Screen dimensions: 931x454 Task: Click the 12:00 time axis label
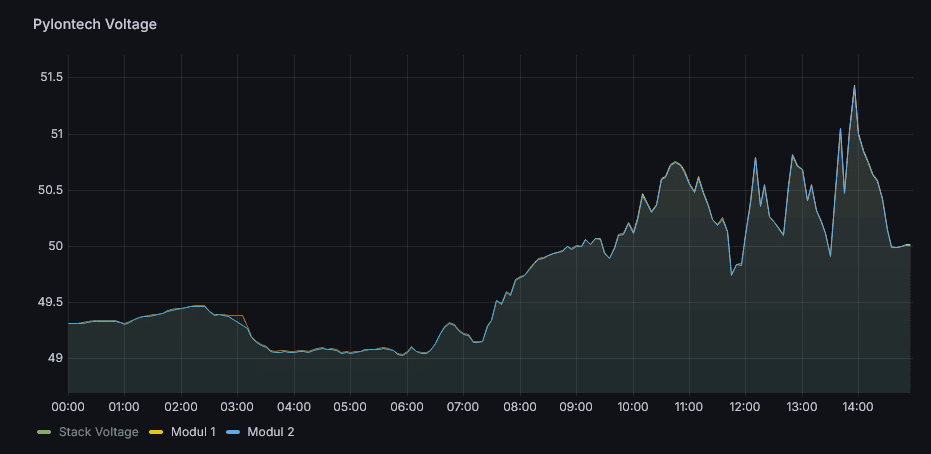[746, 407]
